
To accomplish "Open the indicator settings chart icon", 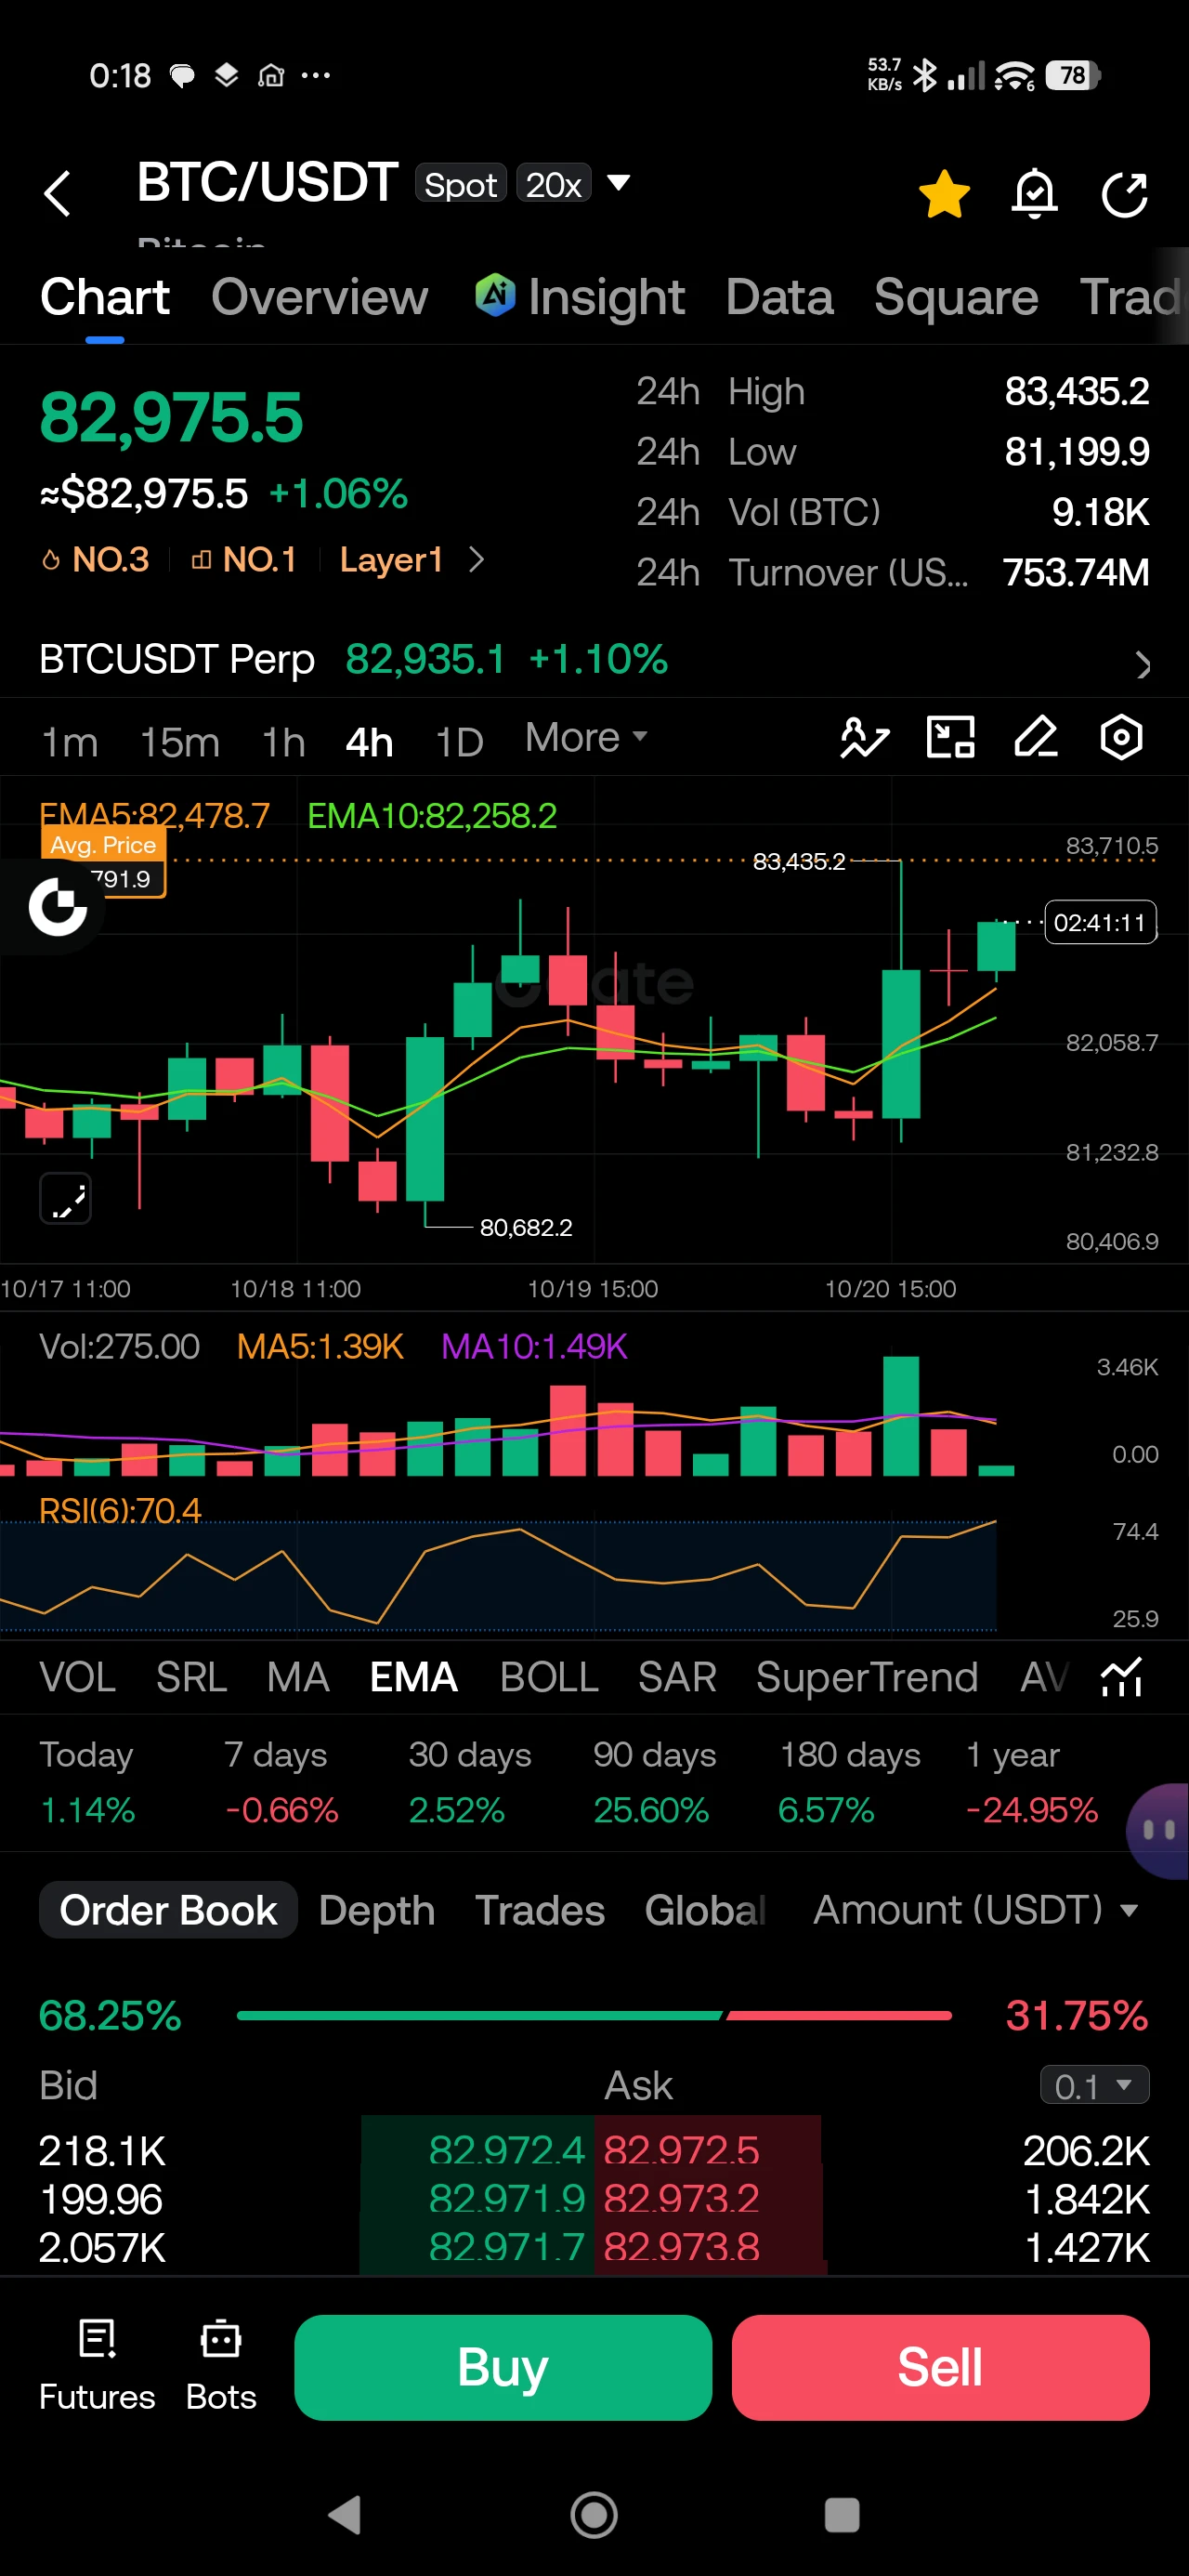I will [1121, 1677].
